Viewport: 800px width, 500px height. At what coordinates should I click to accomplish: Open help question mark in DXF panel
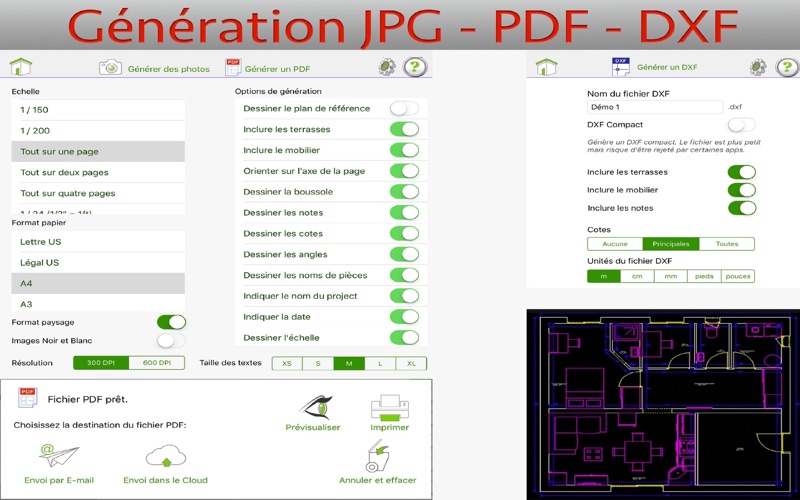click(787, 67)
